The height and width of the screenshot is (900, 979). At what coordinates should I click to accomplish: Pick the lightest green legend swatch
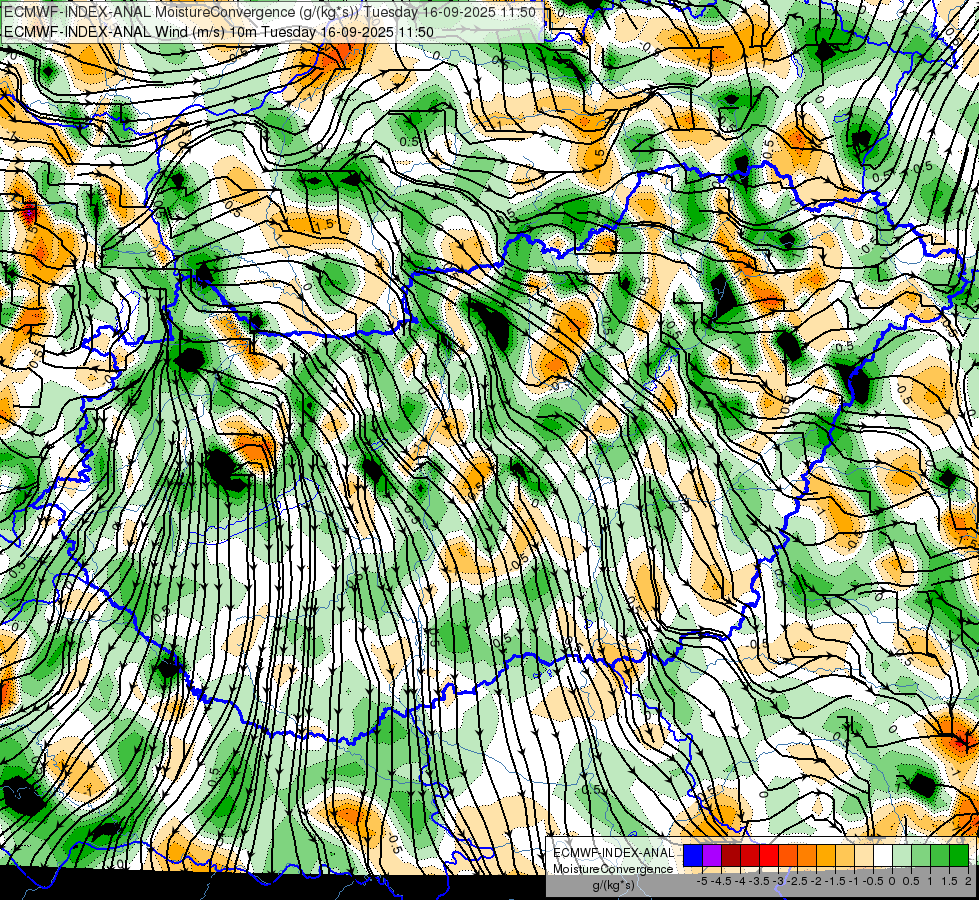click(x=902, y=855)
